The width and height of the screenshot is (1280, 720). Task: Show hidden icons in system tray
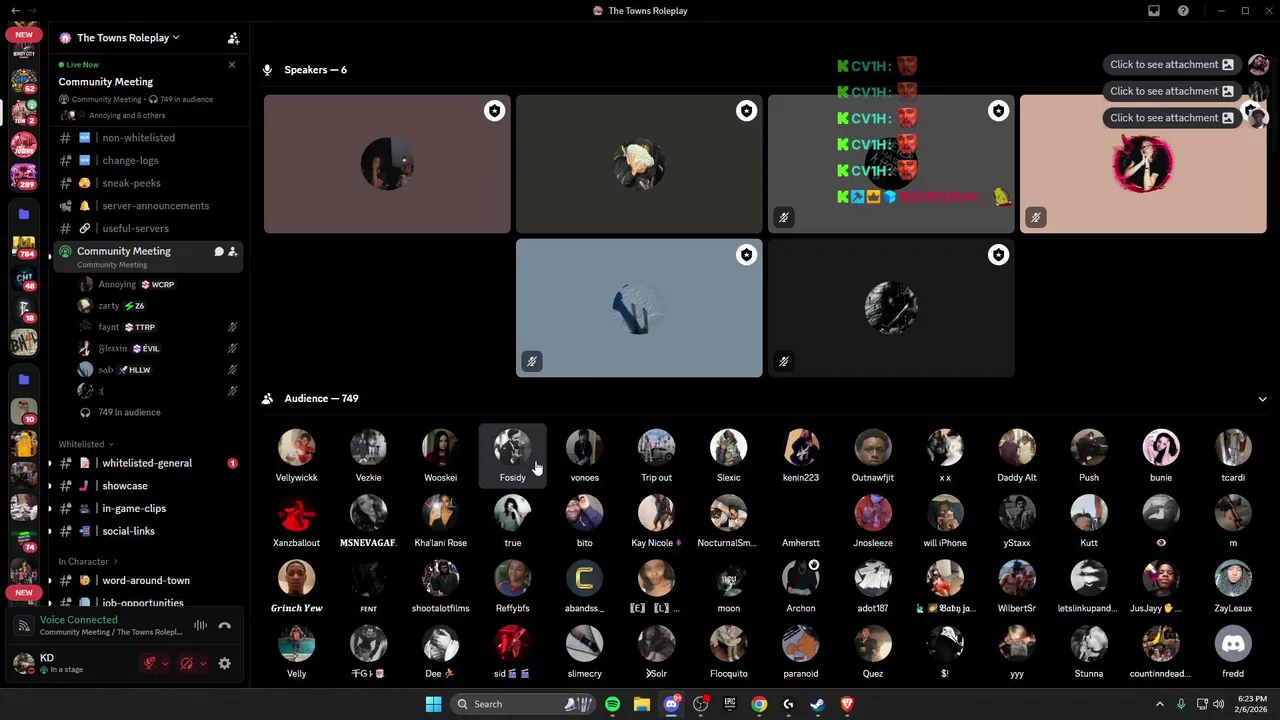[1160, 704]
